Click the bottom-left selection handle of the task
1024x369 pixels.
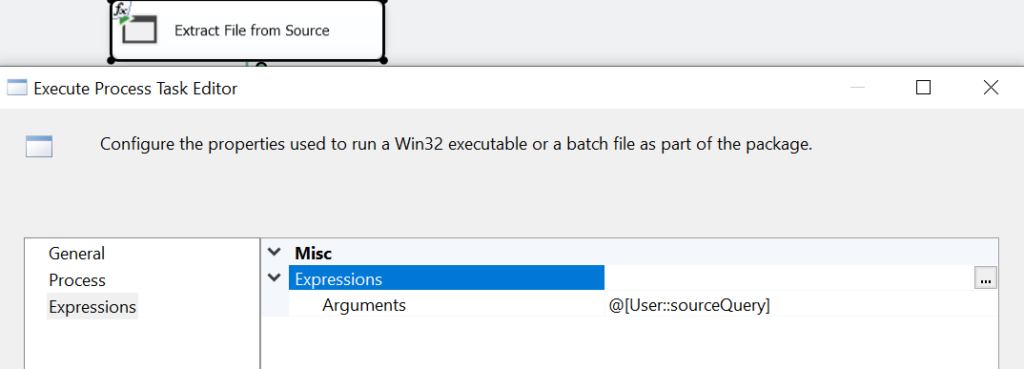click(x=111, y=60)
